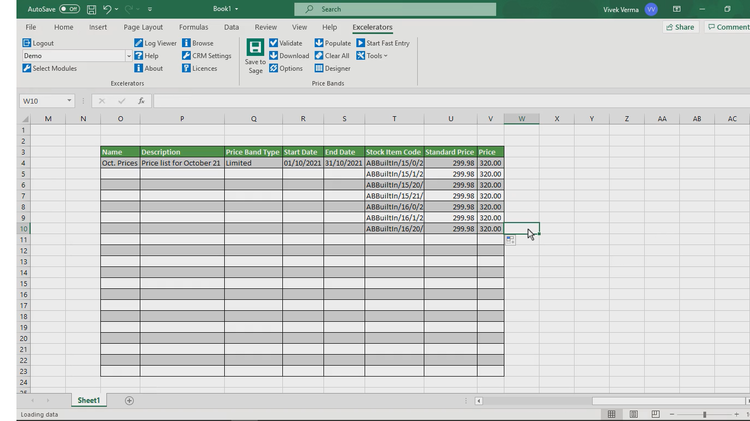Select cell with Oct. Prices
This screenshot has height=421, width=750.
tap(120, 163)
